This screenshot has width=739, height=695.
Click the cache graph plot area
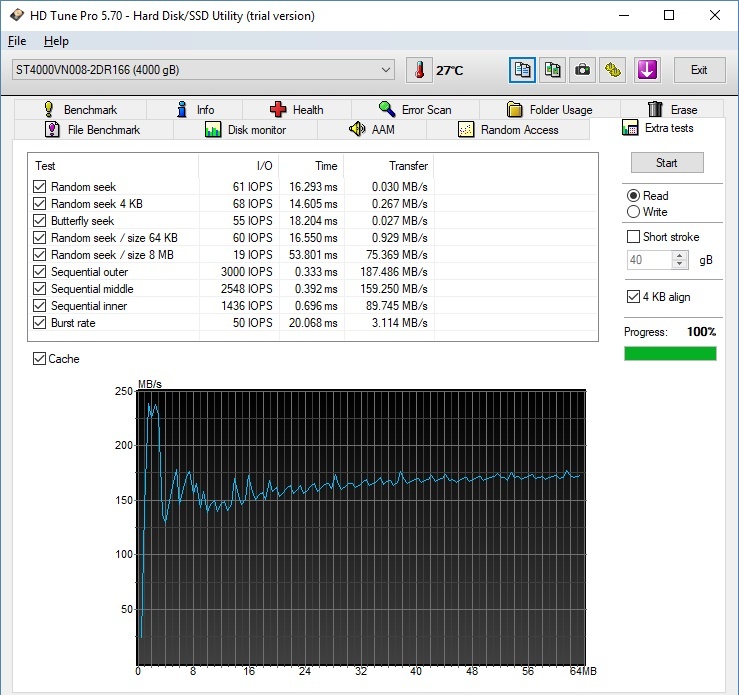(361, 528)
